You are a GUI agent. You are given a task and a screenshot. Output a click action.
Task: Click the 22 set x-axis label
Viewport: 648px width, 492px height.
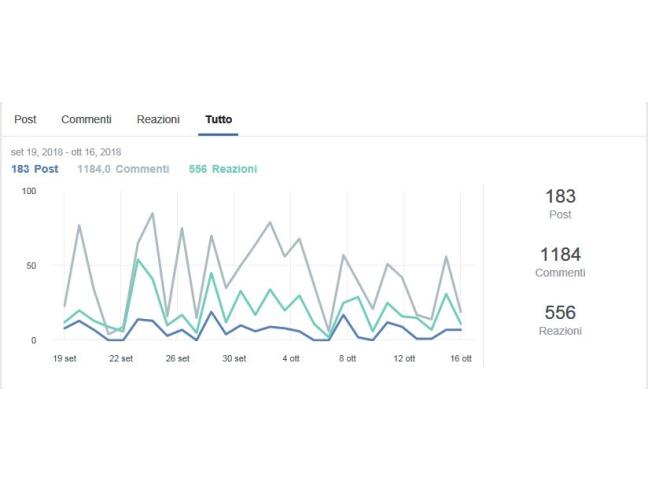pos(121,358)
